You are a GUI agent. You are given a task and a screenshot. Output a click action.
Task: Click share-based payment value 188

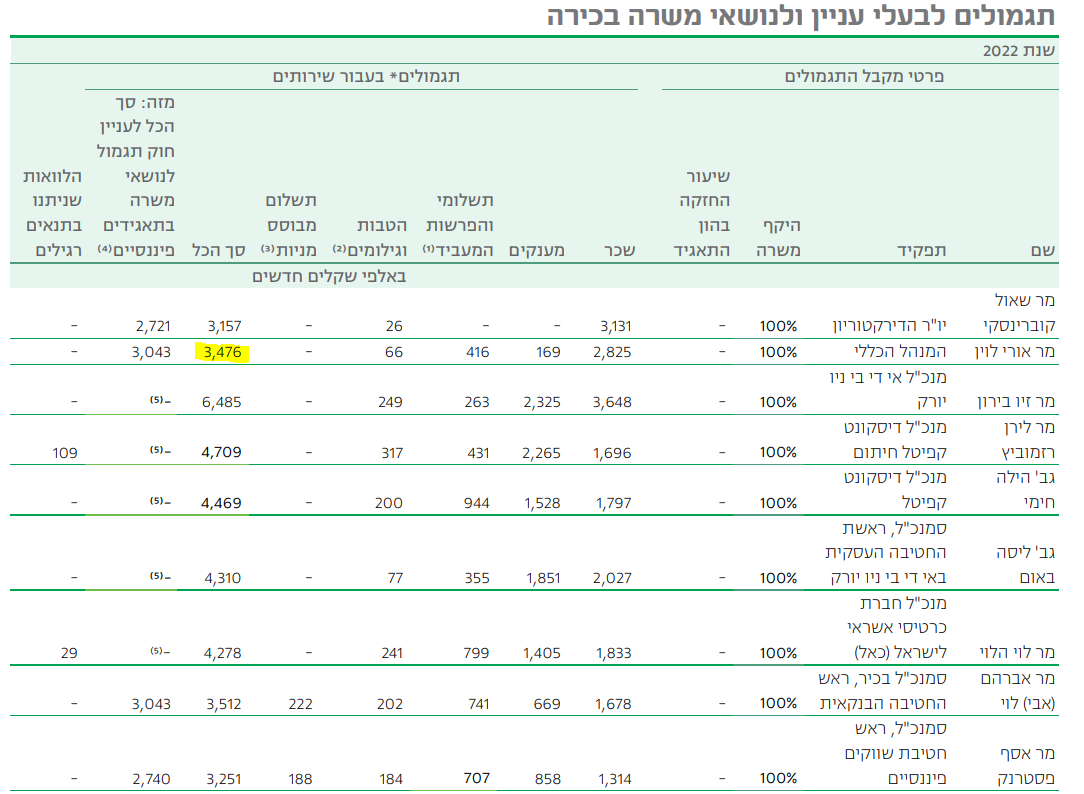pos(300,779)
